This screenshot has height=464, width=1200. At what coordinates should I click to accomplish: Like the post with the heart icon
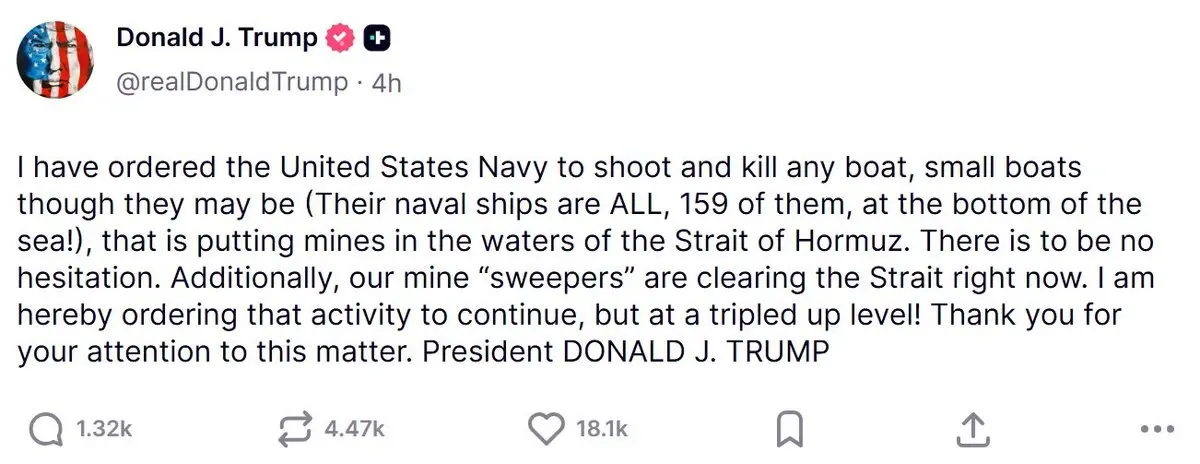546,430
